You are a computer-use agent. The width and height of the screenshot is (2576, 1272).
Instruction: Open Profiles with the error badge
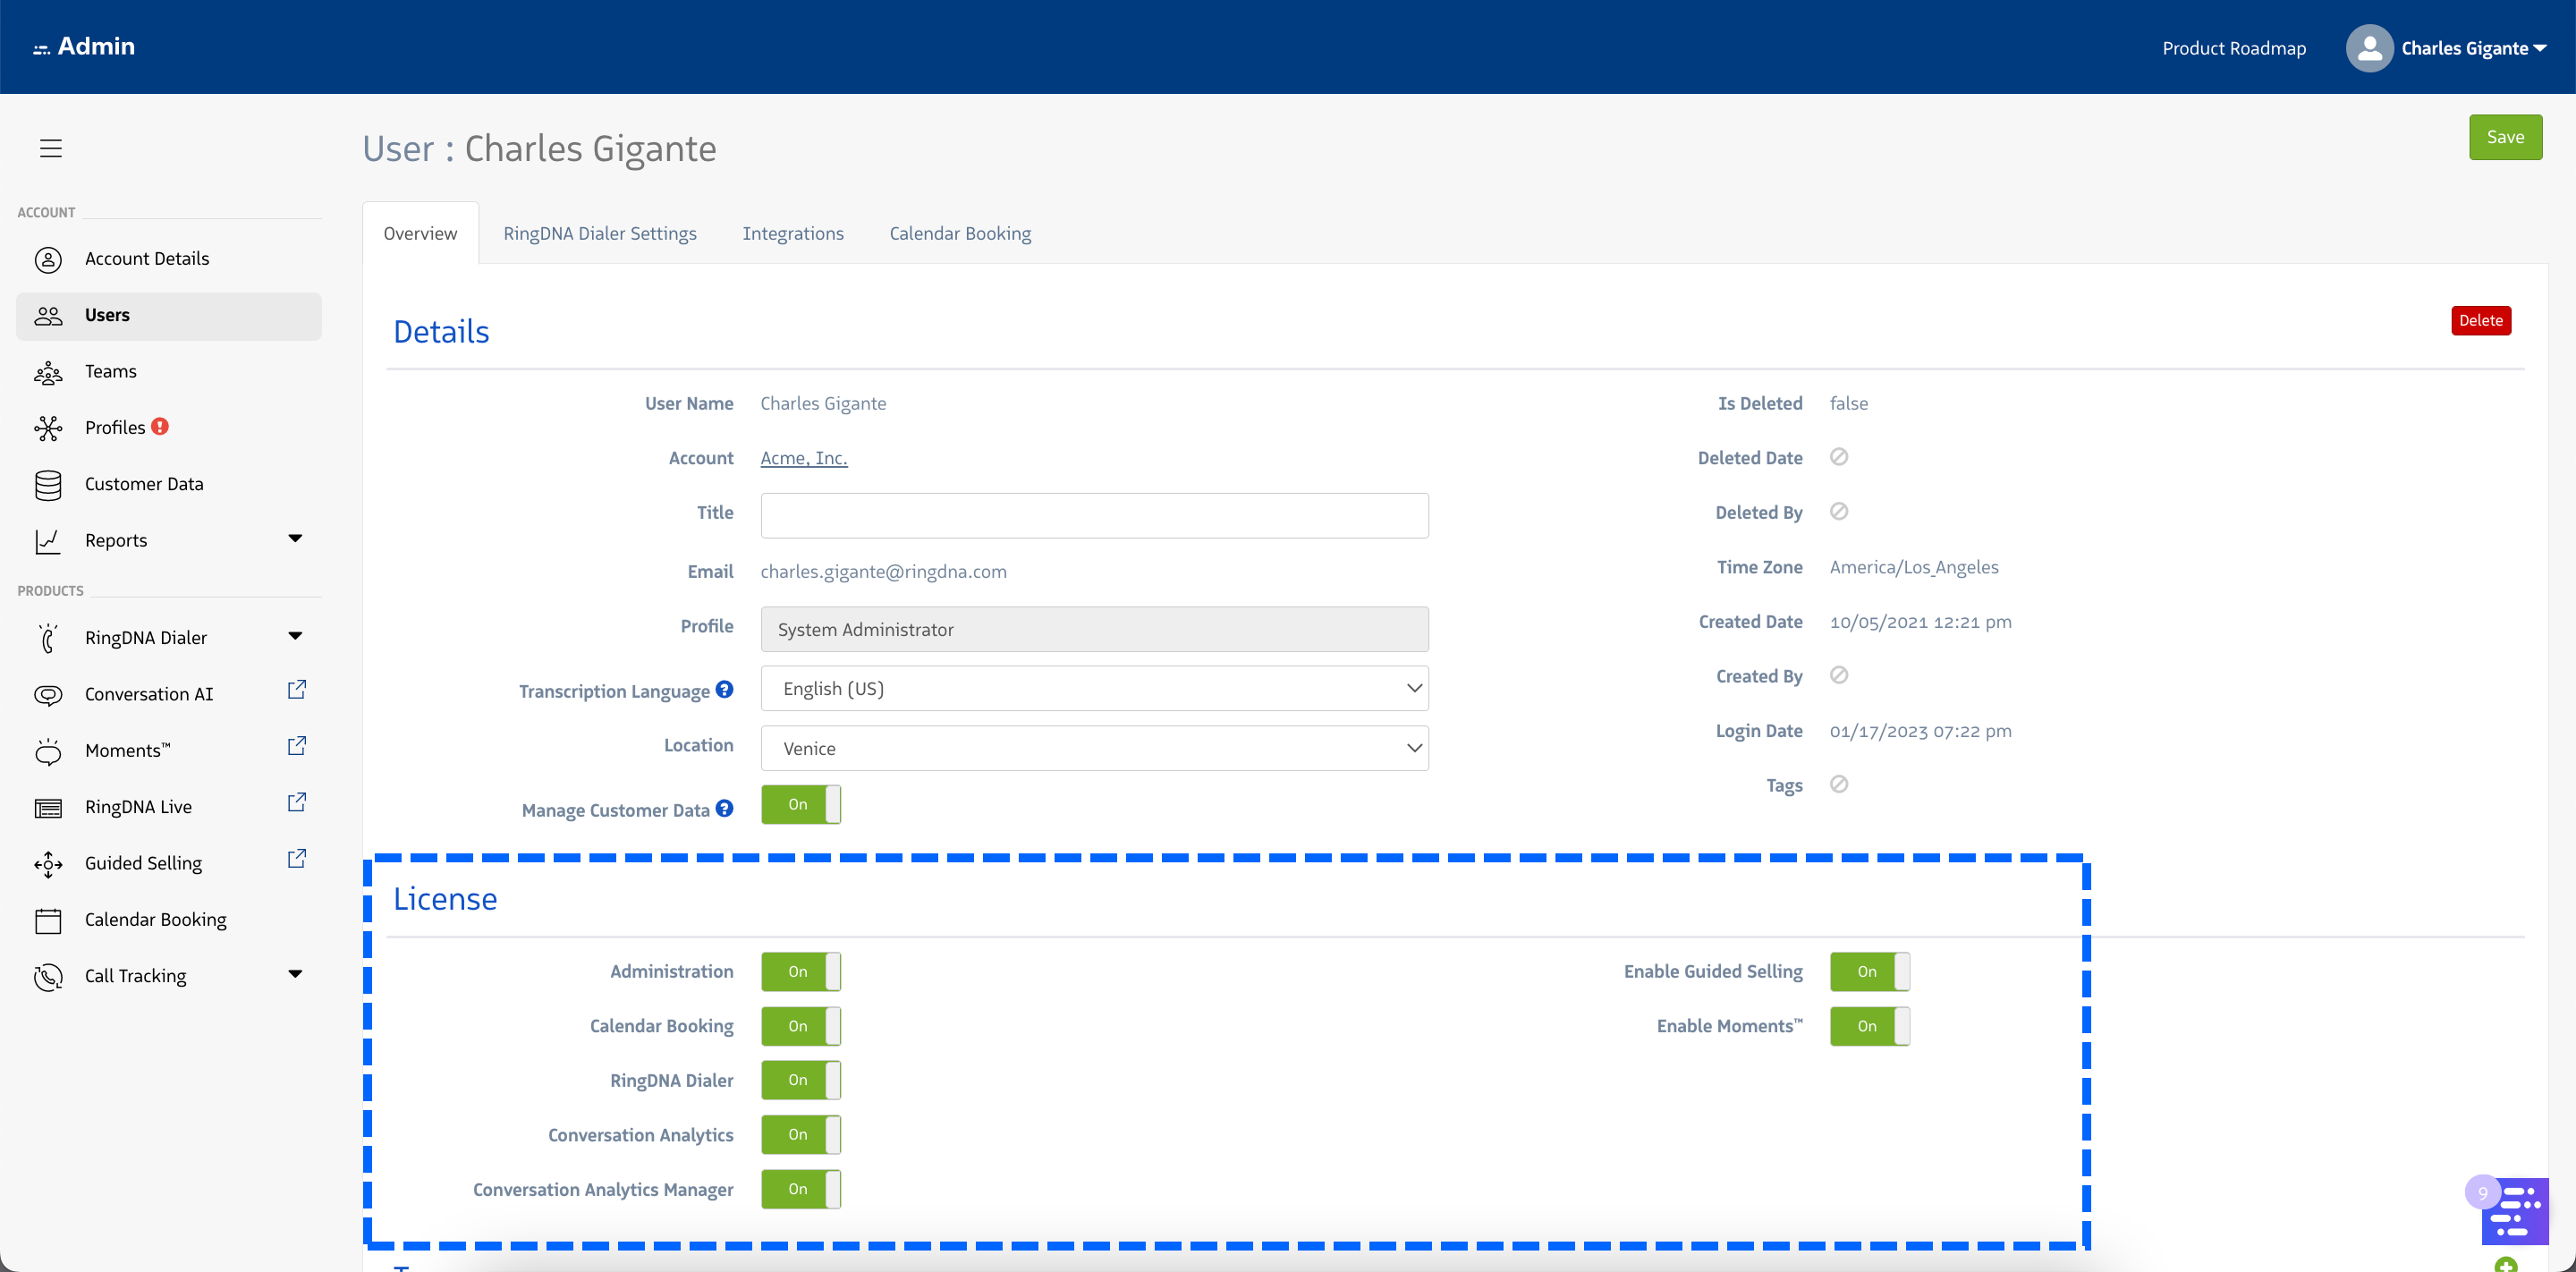tap(115, 427)
